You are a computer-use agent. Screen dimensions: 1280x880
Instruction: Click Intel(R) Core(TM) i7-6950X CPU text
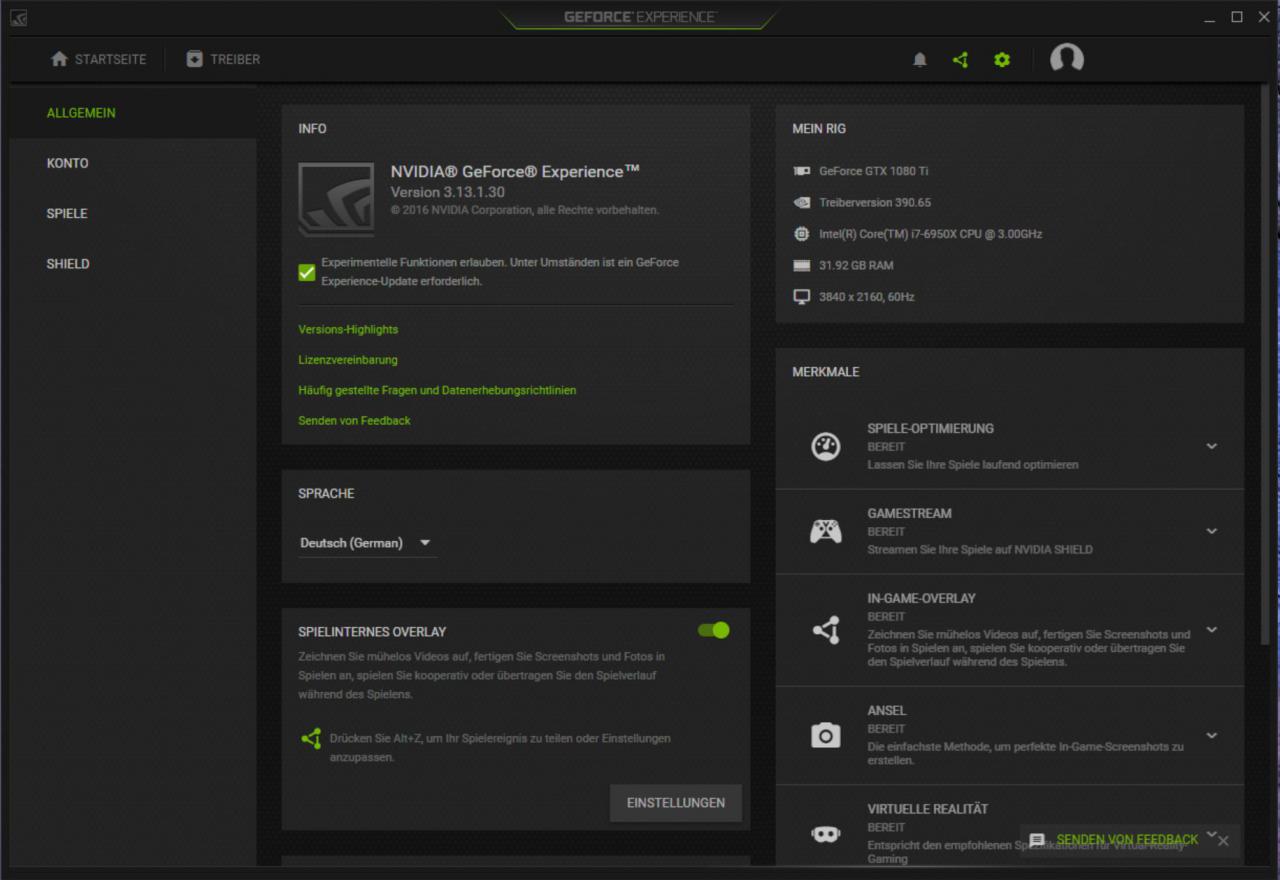(930, 234)
